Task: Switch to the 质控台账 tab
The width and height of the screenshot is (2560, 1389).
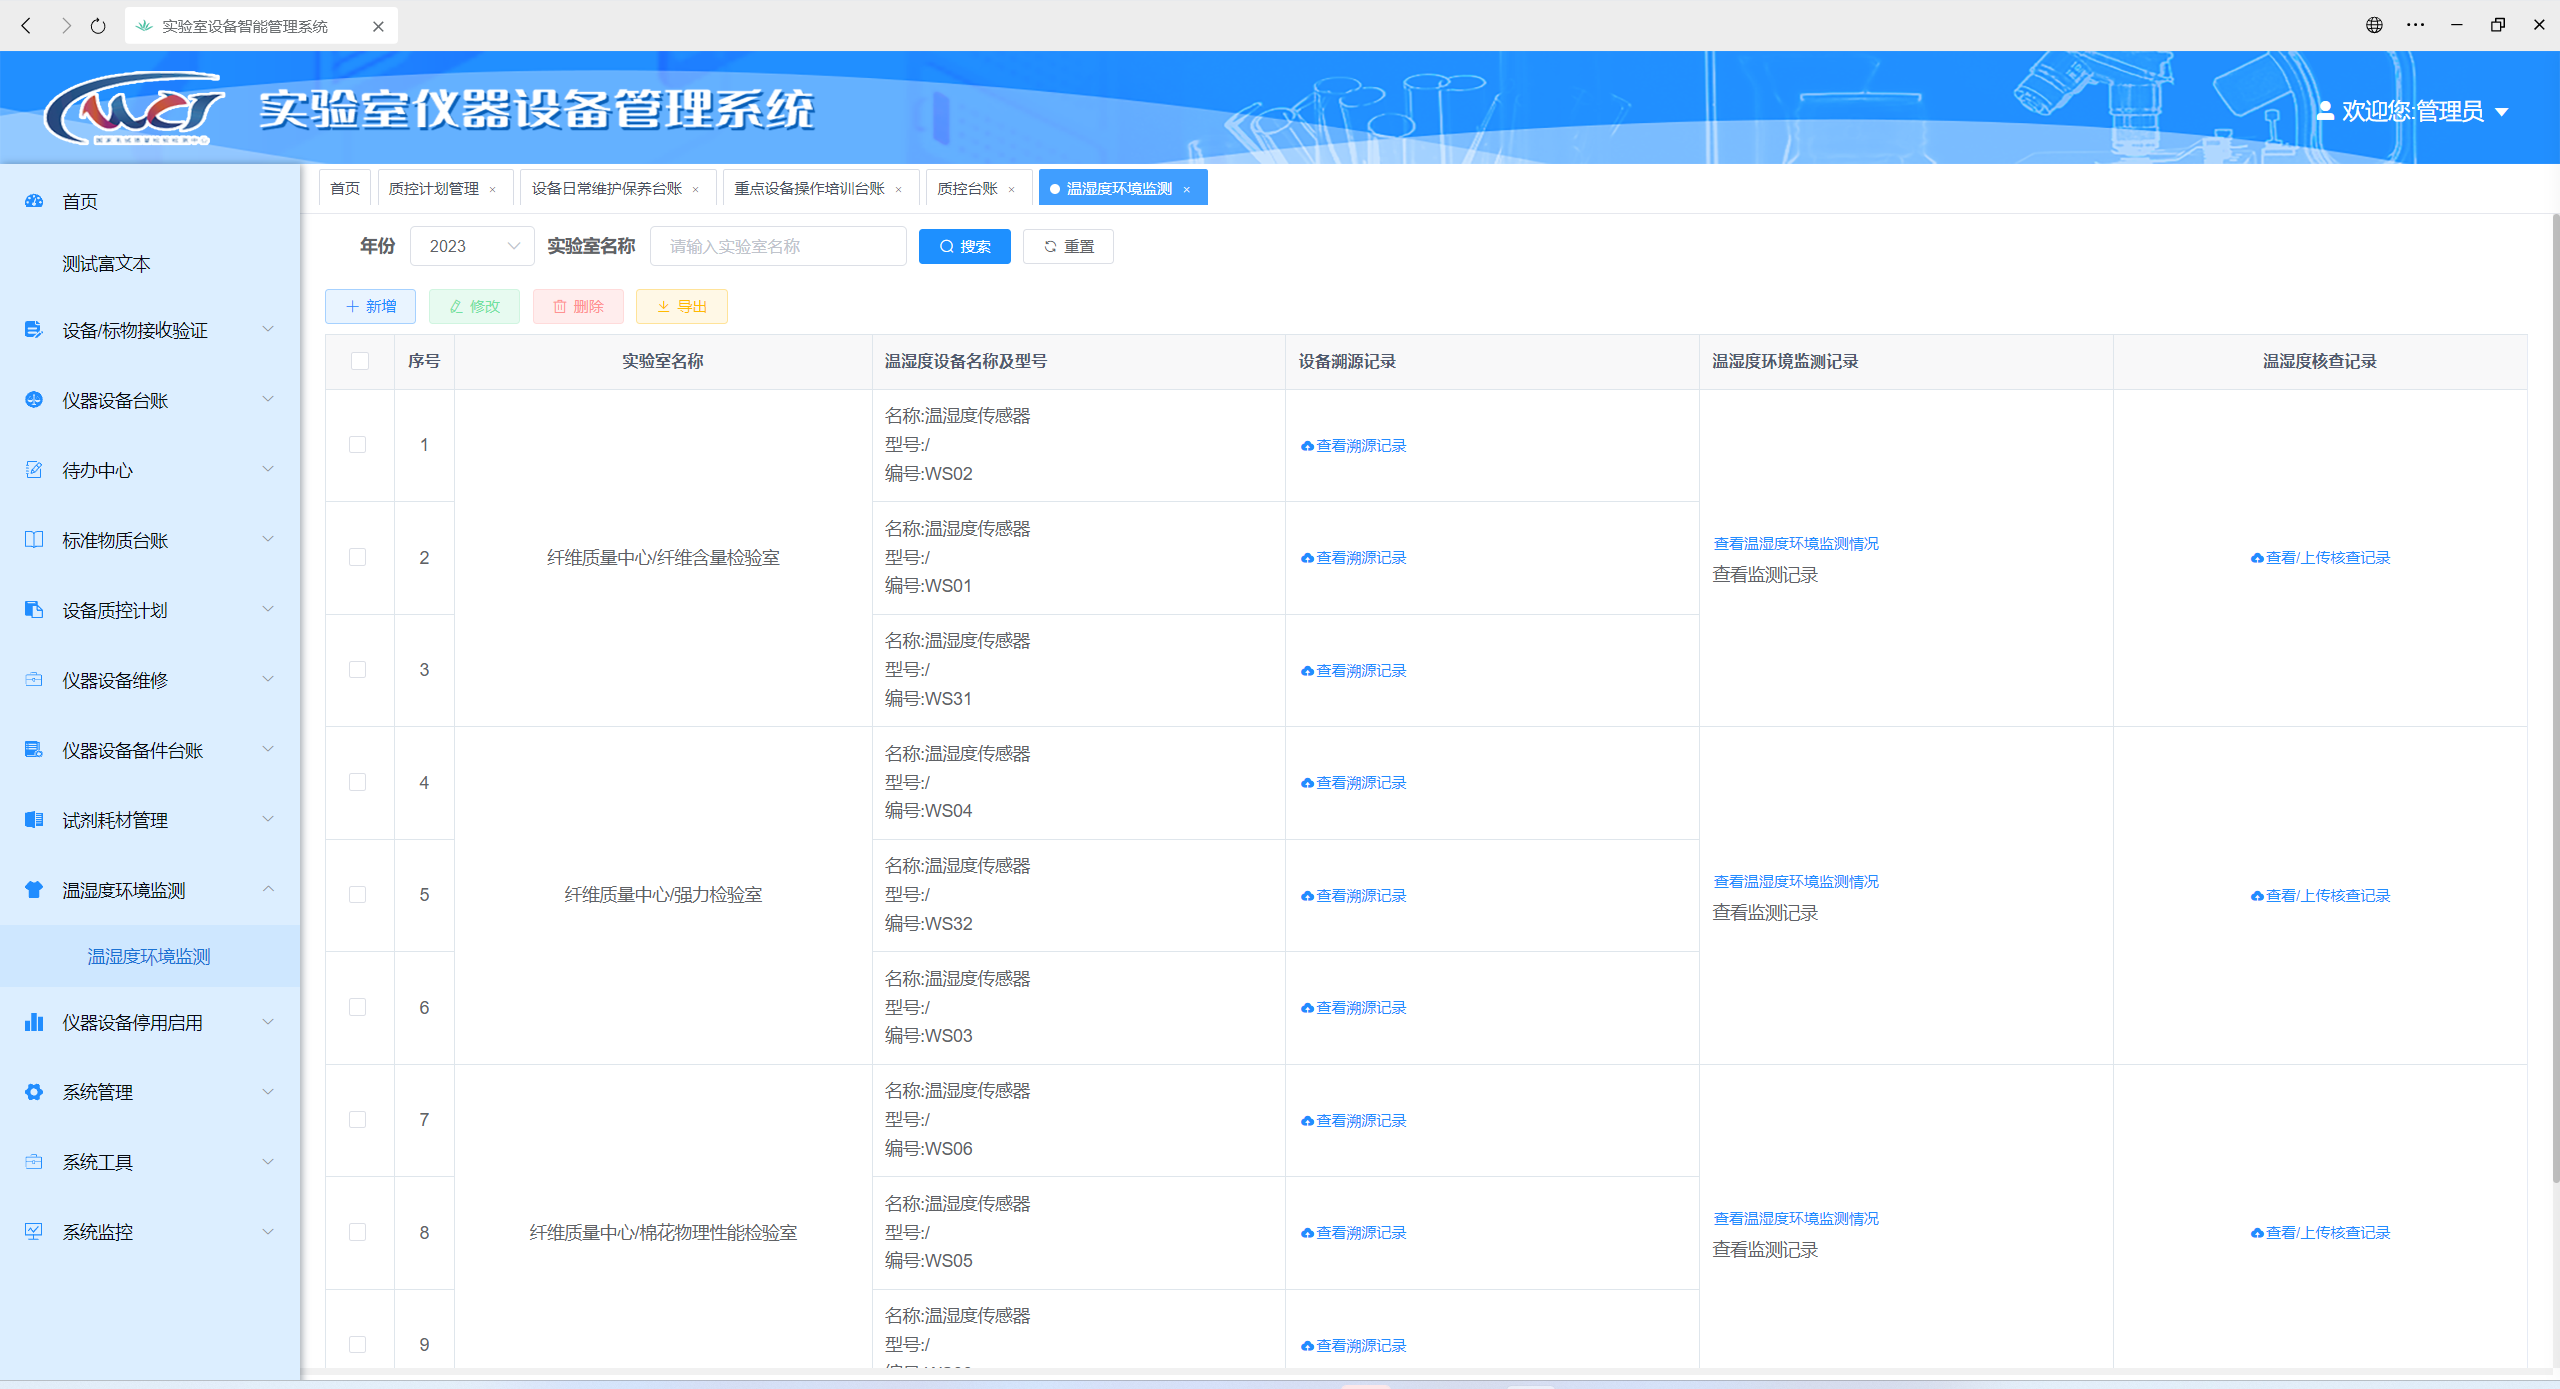Action: point(968,188)
